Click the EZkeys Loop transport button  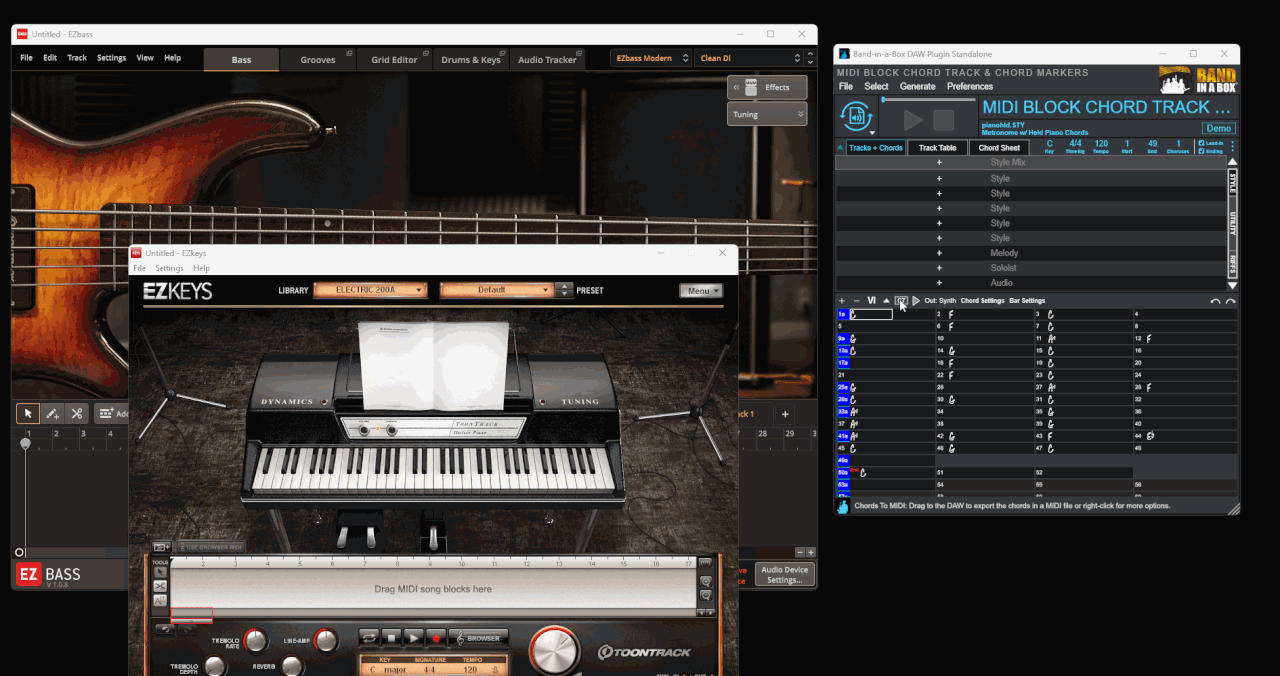tap(369, 637)
